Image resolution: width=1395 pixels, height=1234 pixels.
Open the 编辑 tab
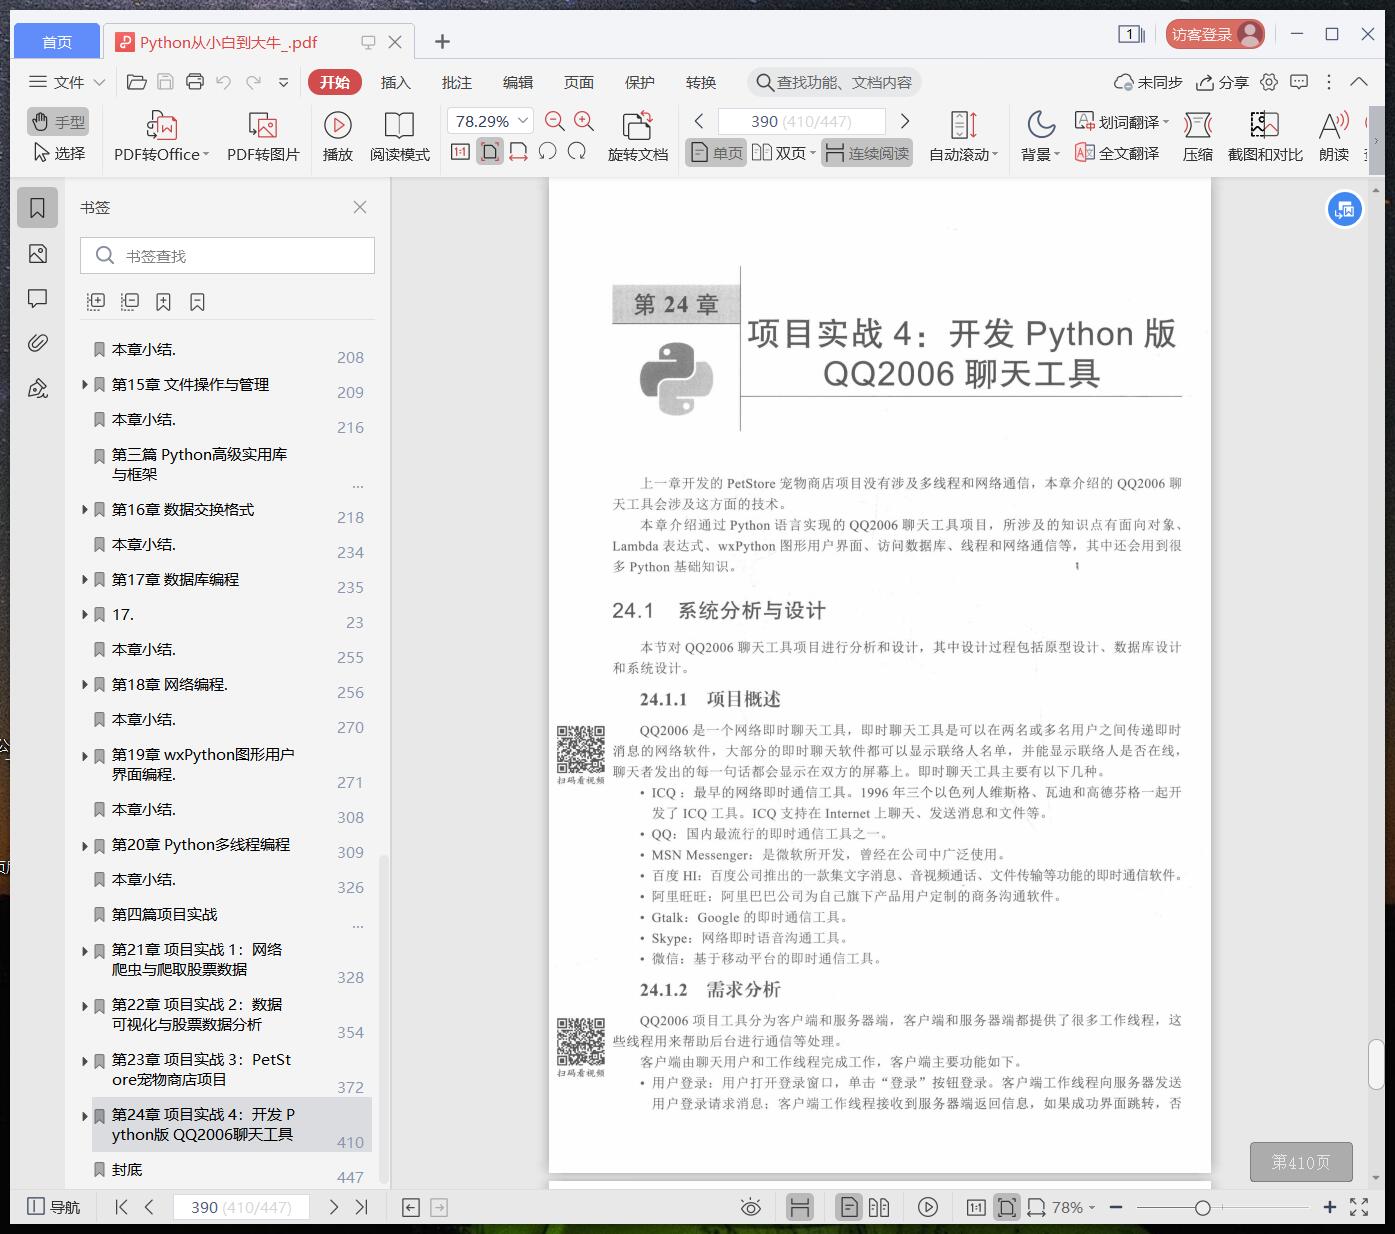[518, 82]
